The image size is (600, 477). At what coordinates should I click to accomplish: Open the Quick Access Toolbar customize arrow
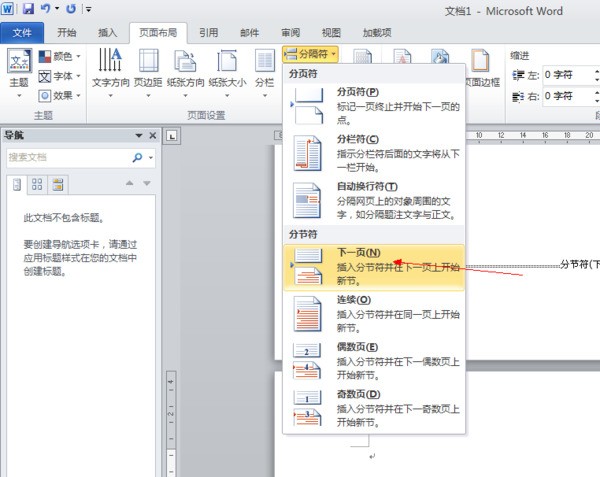(88, 9)
